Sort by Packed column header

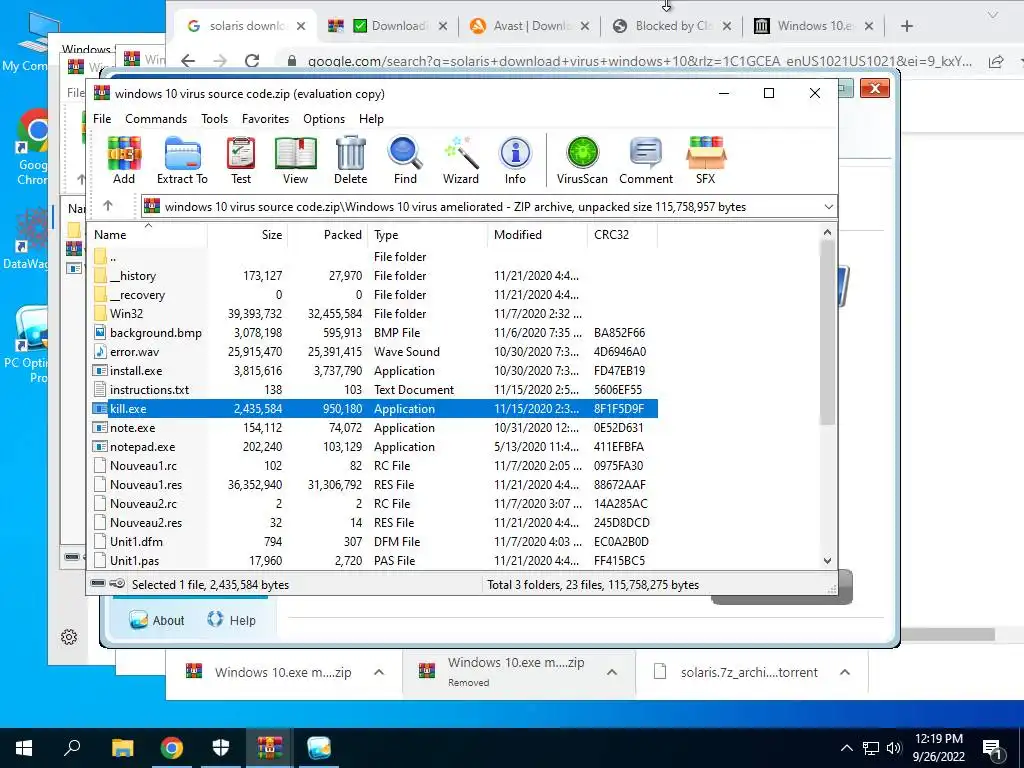coord(327,234)
